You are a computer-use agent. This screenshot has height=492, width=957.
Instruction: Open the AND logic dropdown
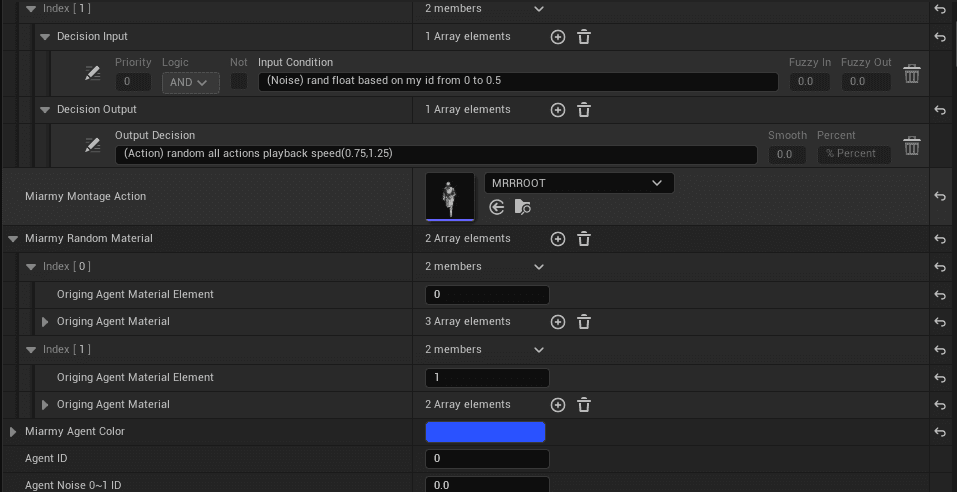pyautogui.click(x=190, y=82)
